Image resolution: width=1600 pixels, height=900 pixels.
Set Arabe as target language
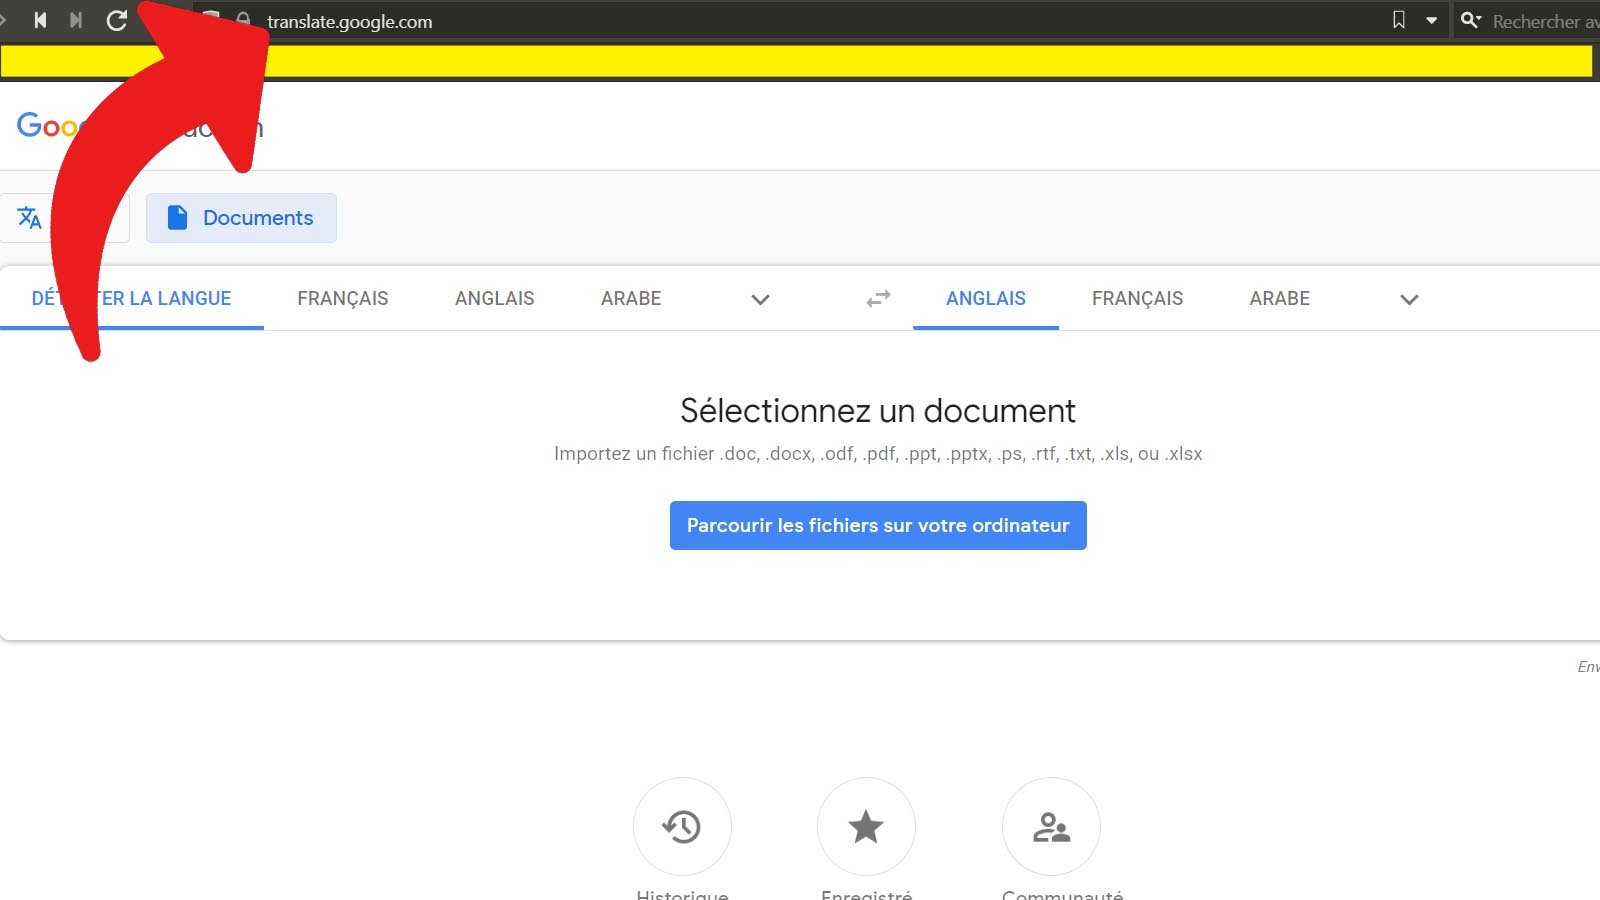(1279, 298)
